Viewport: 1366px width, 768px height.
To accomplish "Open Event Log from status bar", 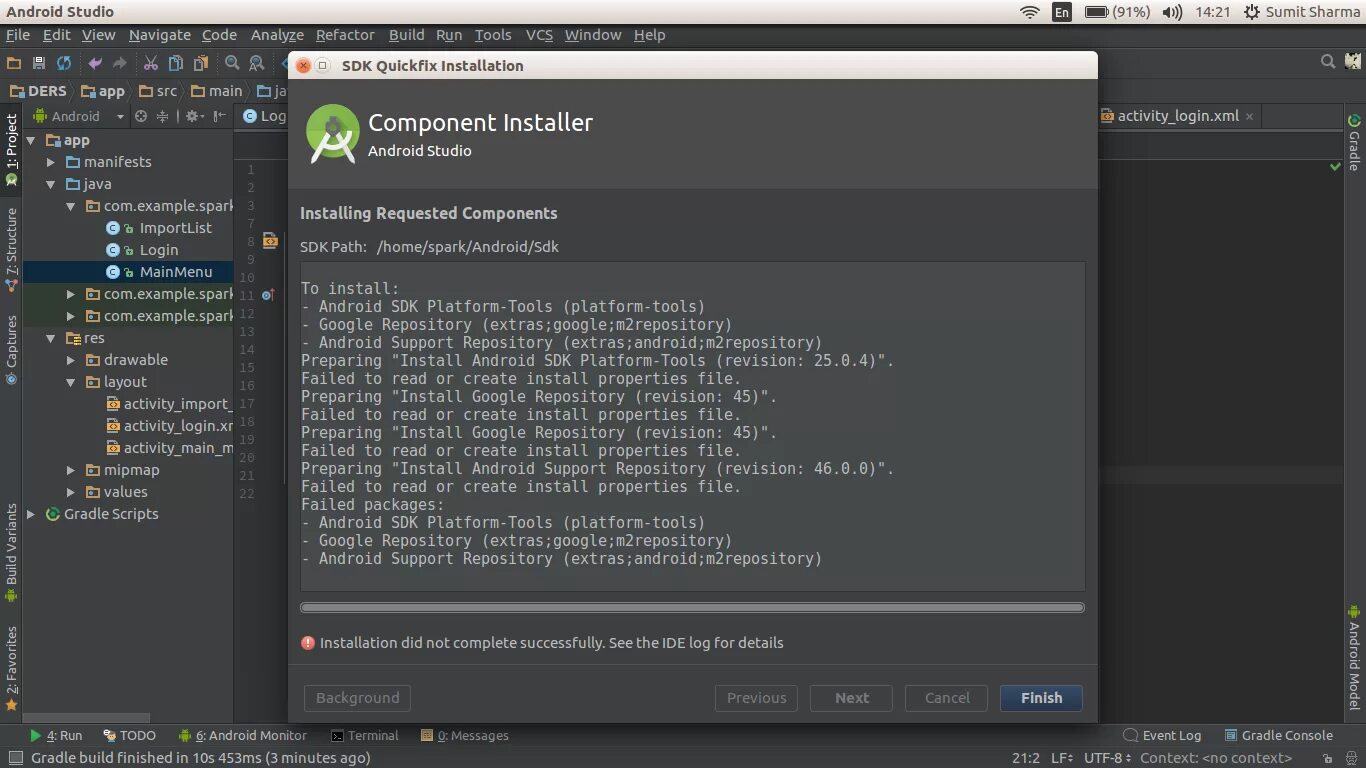I will tap(1162, 735).
